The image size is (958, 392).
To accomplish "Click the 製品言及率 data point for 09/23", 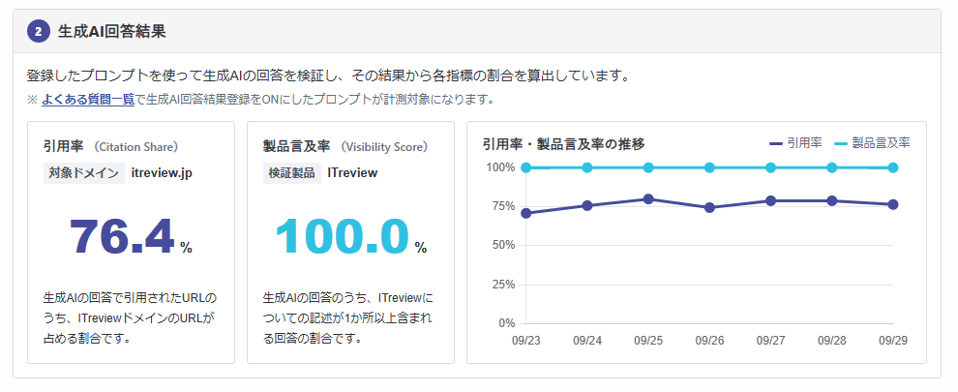I will (x=526, y=167).
